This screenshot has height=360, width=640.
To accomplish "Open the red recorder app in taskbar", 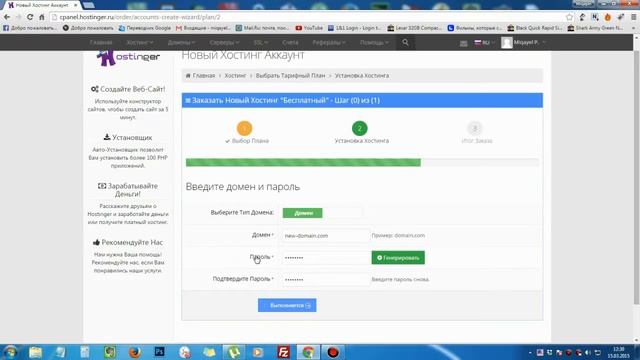I will coord(333,352).
